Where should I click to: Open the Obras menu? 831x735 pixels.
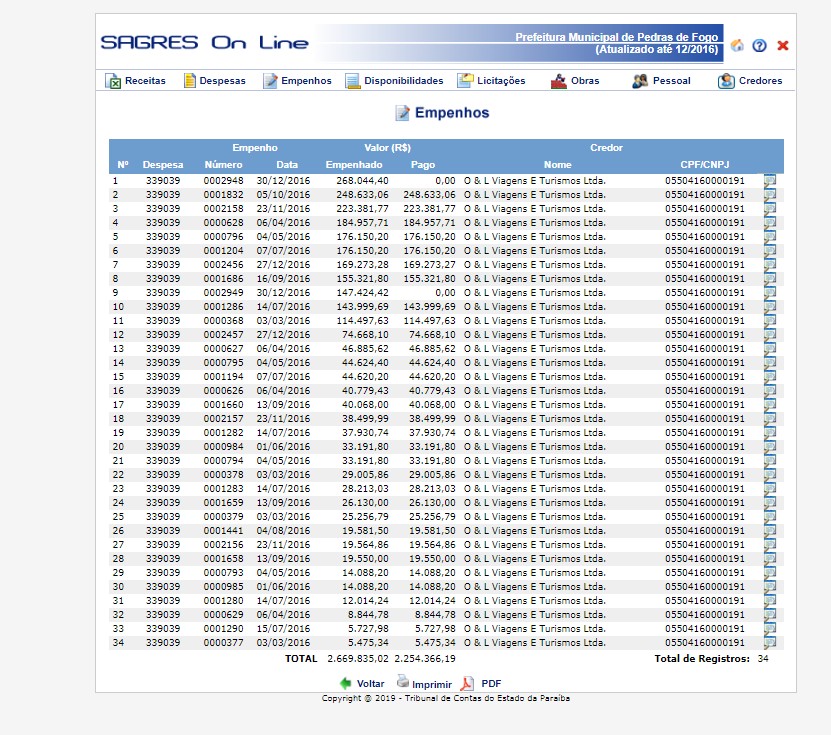585,81
